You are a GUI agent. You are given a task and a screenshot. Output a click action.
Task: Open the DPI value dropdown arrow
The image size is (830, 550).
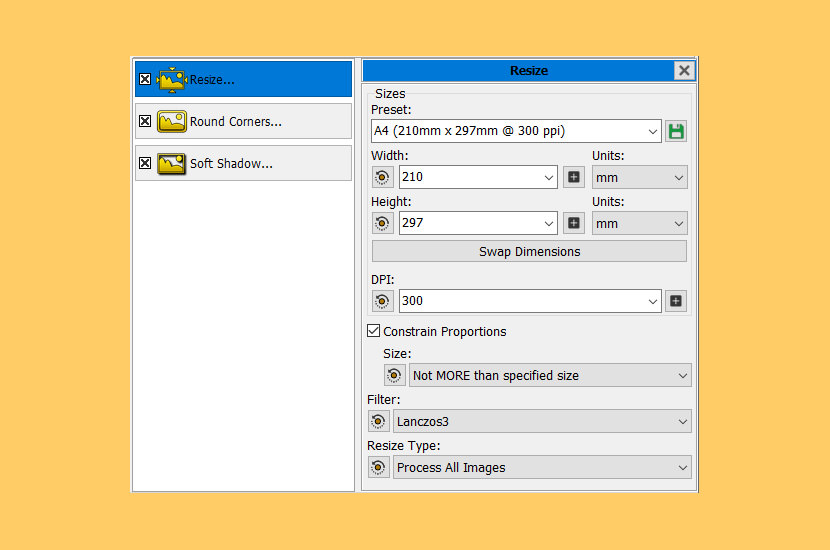pyautogui.click(x=653, y=301)
